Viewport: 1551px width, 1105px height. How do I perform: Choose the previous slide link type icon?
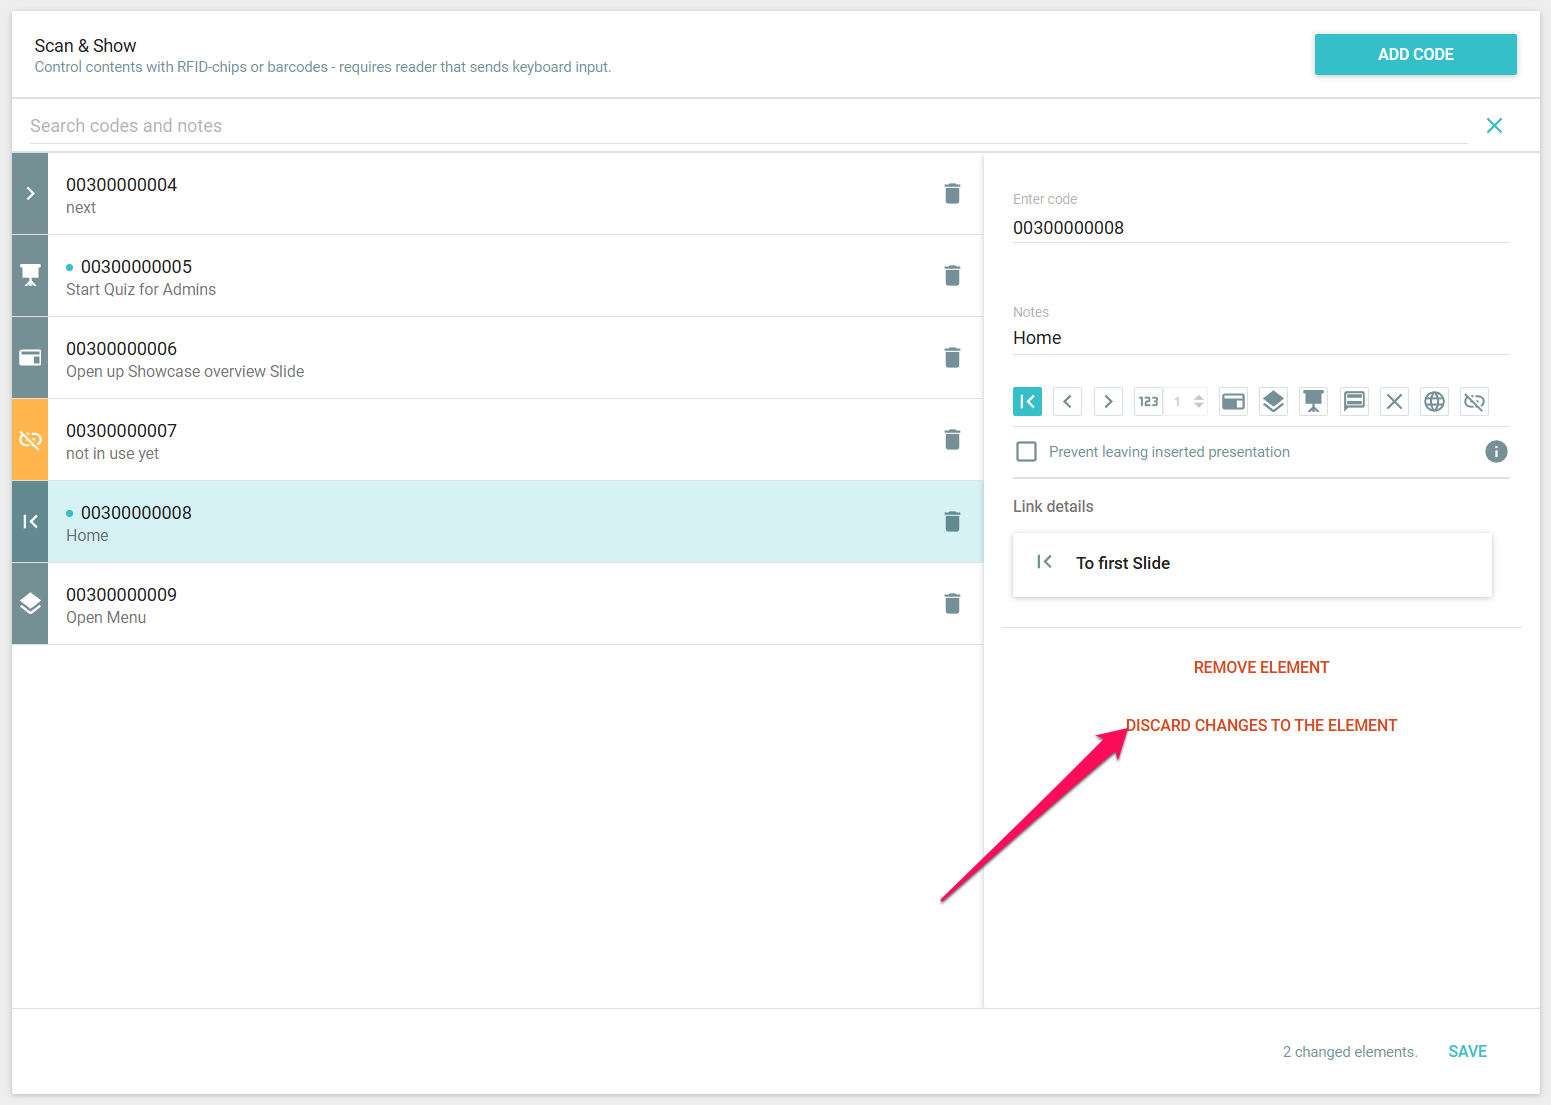click(x=1067, y=401)
